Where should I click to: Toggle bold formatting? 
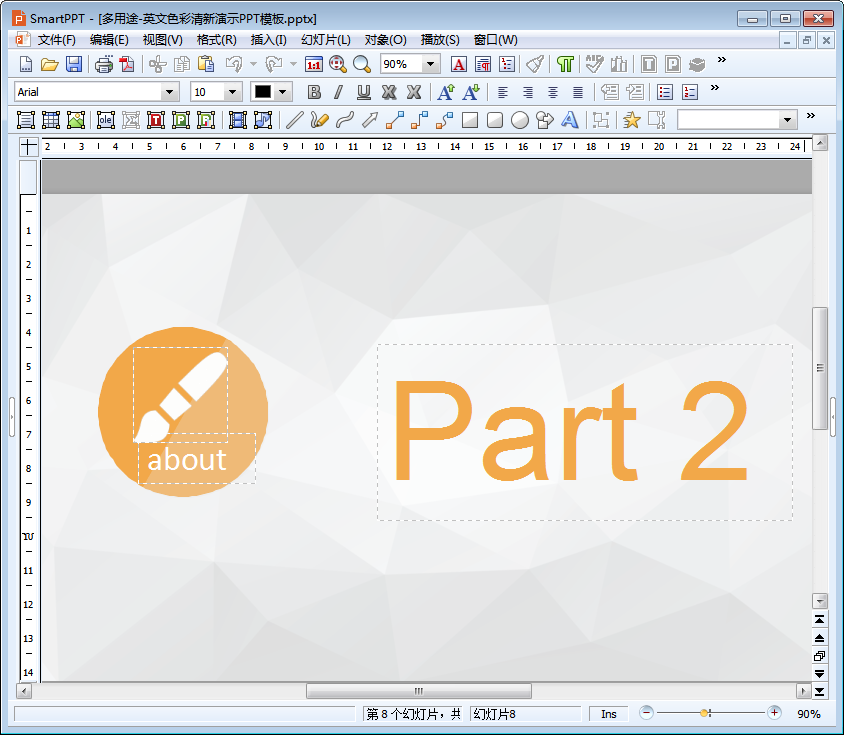click(x=314, y=92)
